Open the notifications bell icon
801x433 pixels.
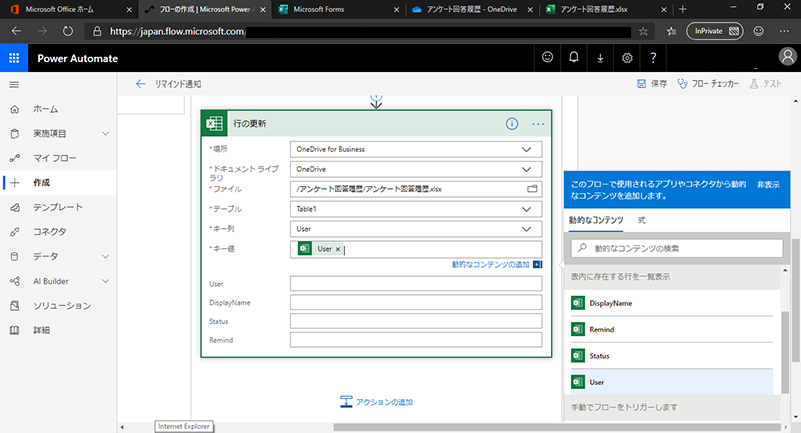click(x=574, y=57)
